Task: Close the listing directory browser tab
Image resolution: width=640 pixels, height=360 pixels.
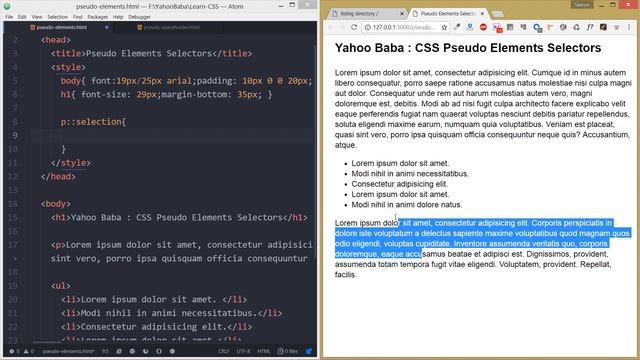Action: tap(402, 13)
